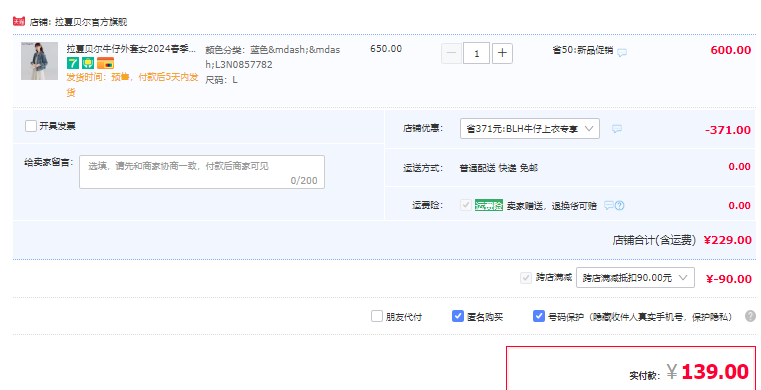
Task: Click the green 7-day return badge icon
Action: click(73, 63)
